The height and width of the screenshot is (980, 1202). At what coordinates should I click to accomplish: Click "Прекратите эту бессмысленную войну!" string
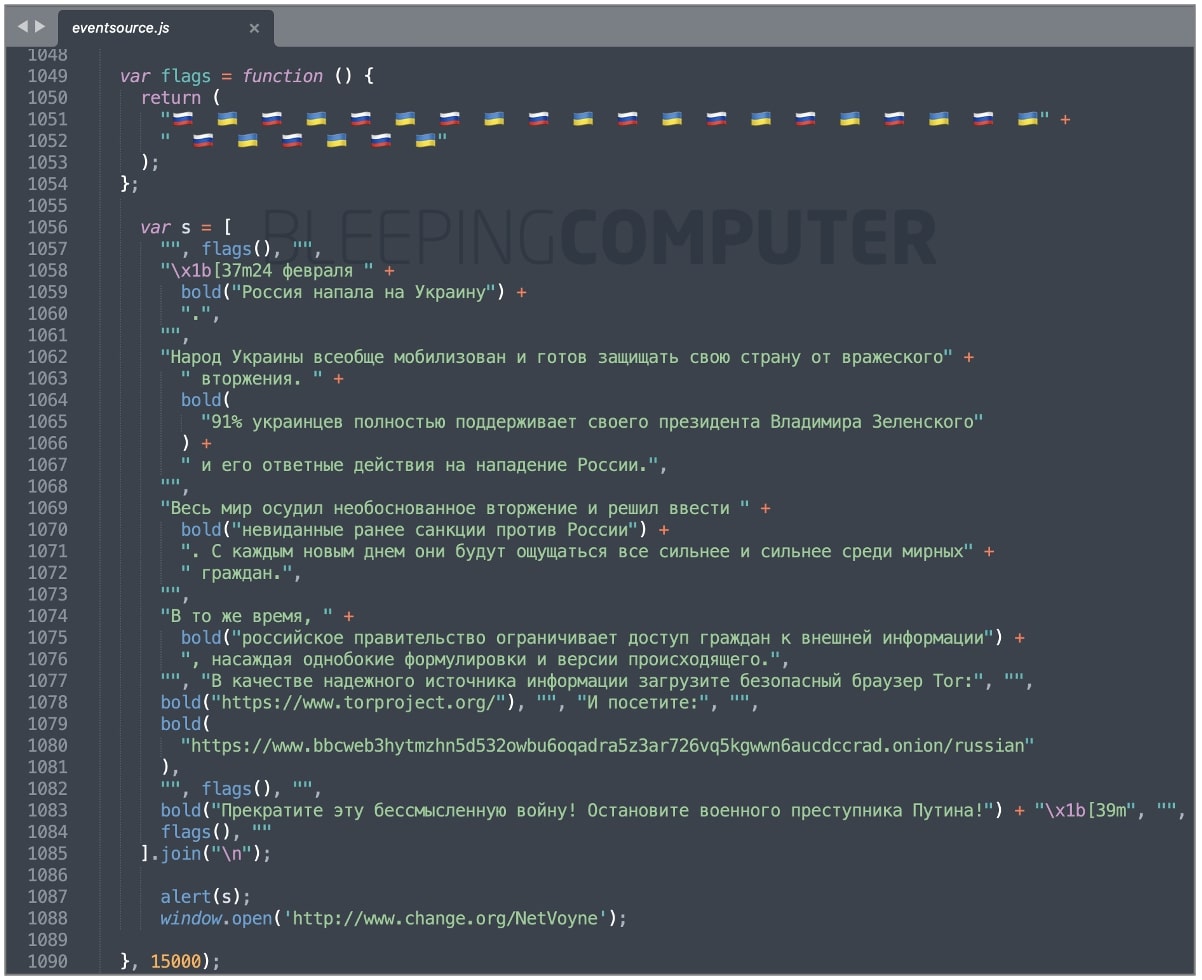tap(602, 811)
